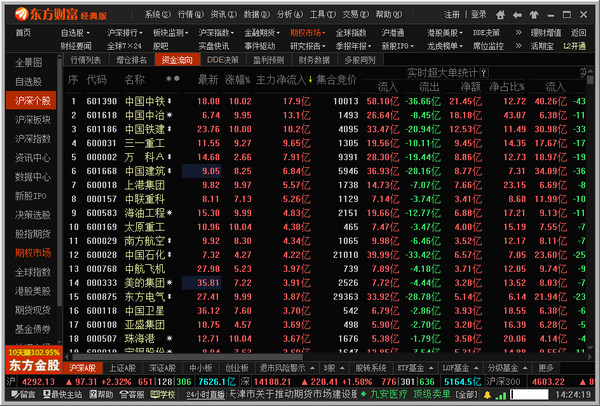
Task: Select 沪深板块 in the left sidebar
Action: tap(32, 120)
